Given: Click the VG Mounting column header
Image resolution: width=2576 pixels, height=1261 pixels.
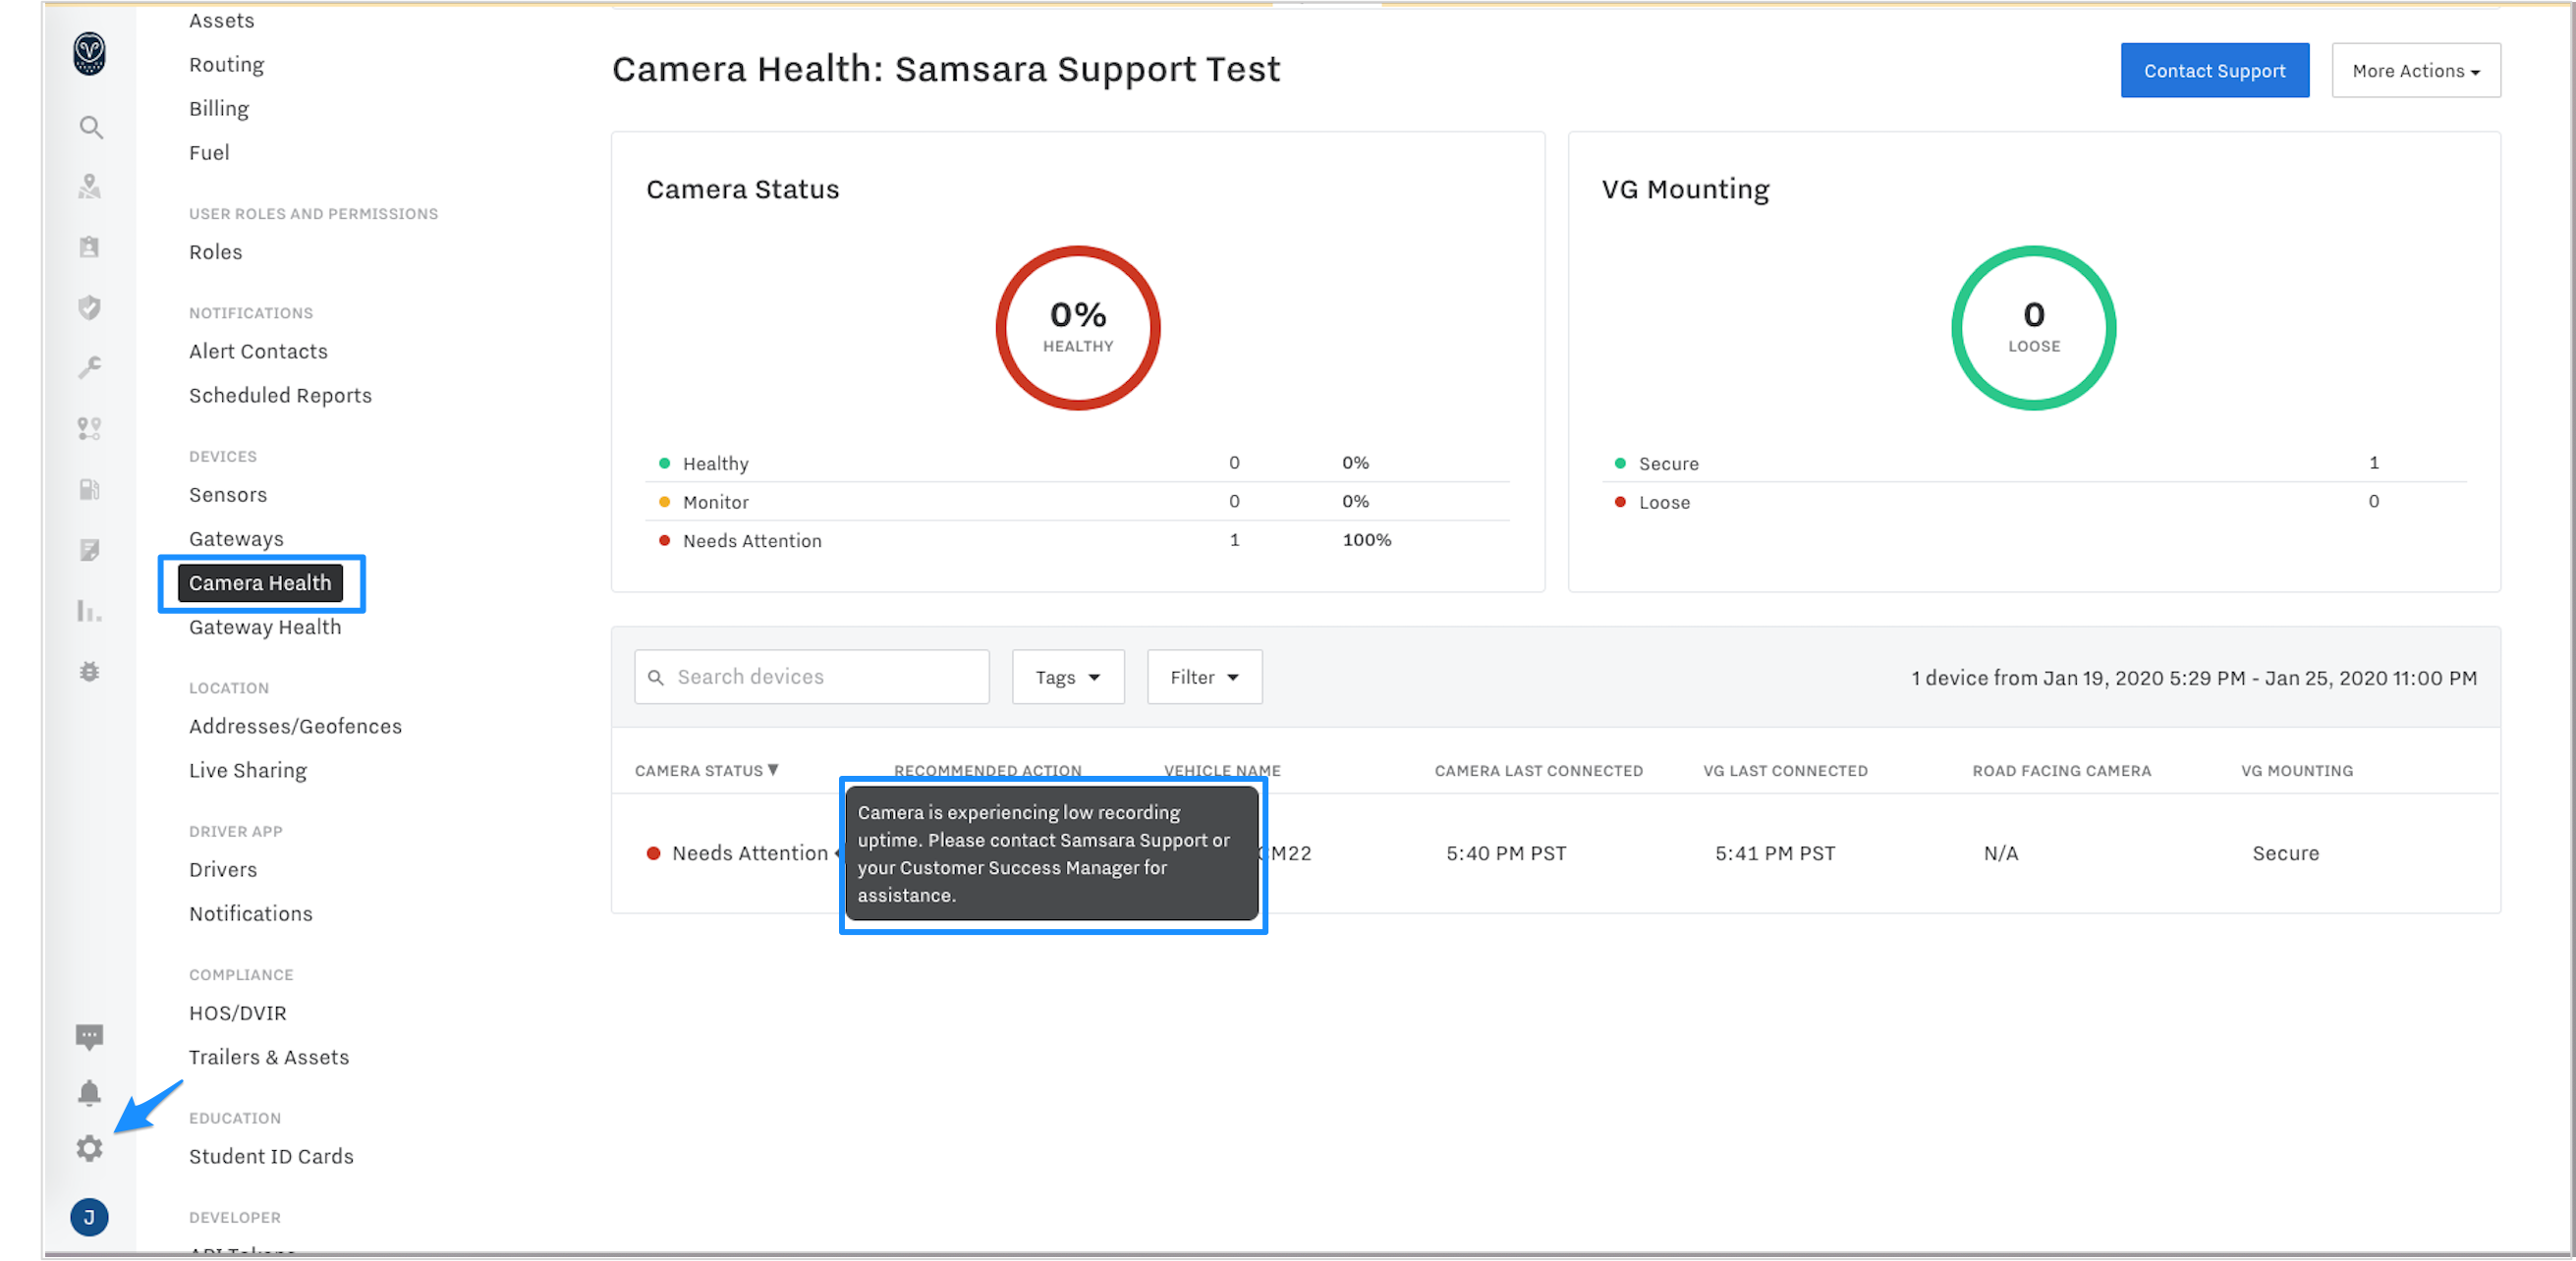Looking at the screenshot, I should [2297, 770].
